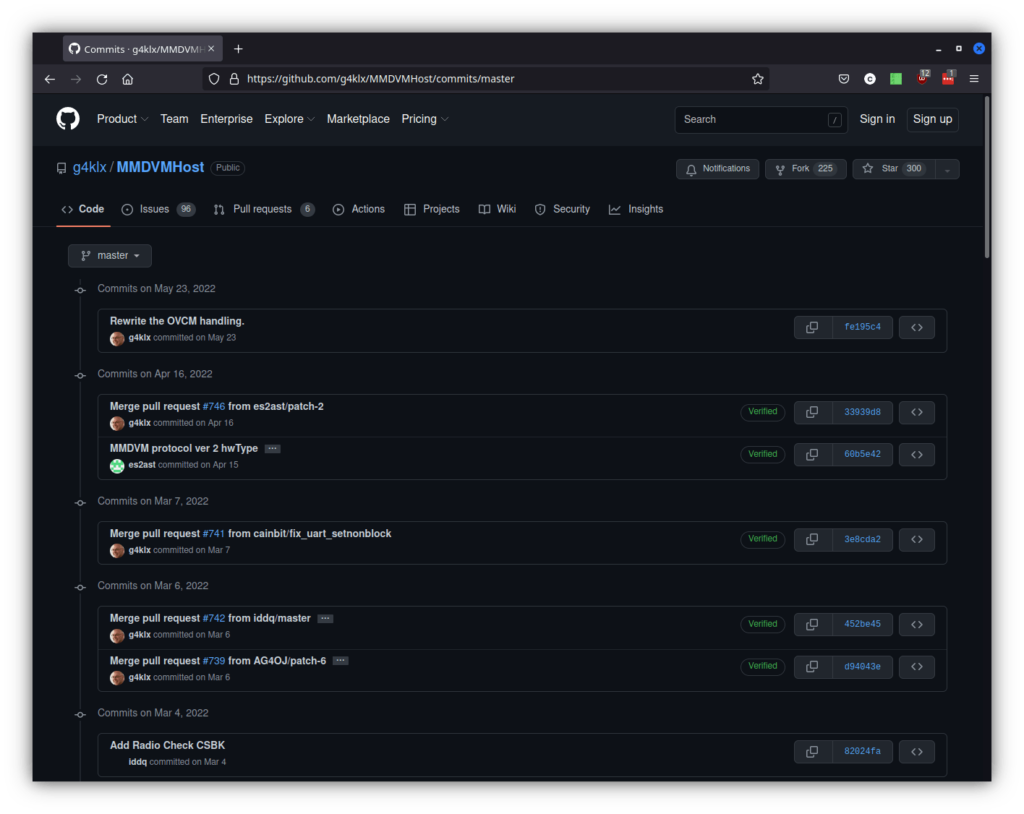Click the GitHub search field
This screenshot has width=1024, height=814.
(761, 120)
